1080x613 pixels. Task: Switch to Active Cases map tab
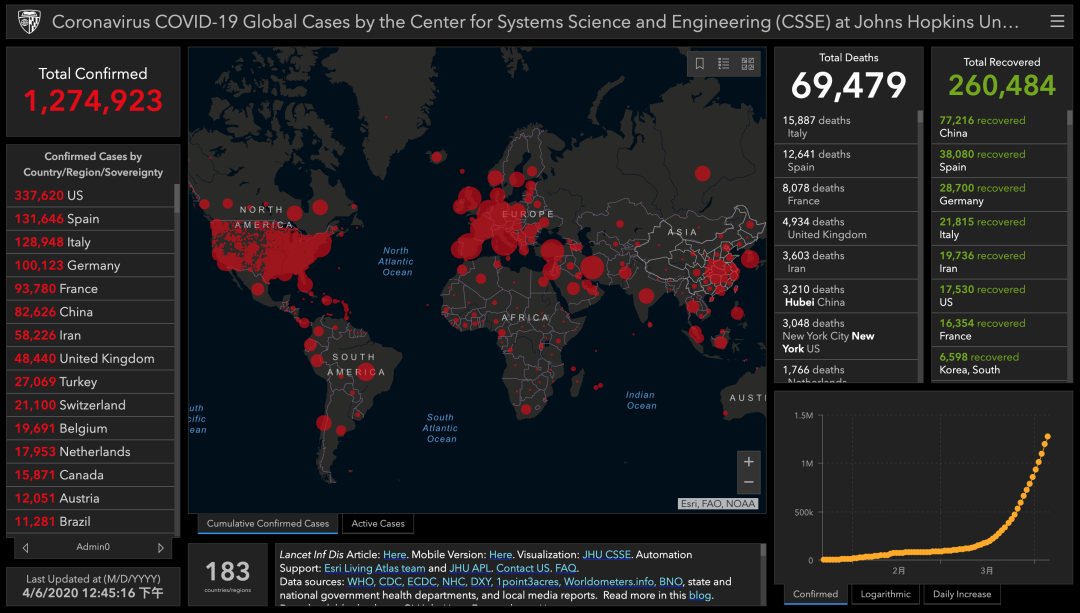(x=378, y=523)
